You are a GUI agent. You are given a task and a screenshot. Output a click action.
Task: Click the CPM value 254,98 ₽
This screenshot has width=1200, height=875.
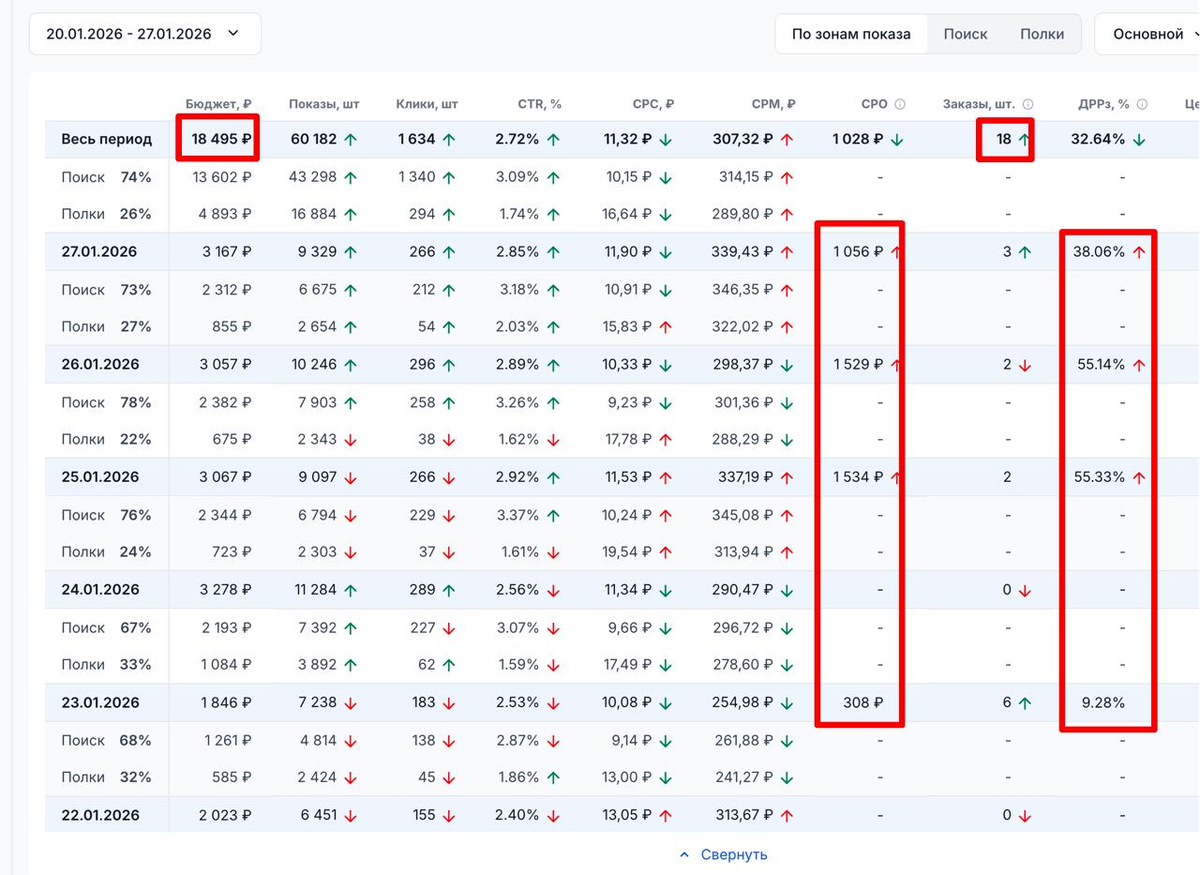click(743, 703)
